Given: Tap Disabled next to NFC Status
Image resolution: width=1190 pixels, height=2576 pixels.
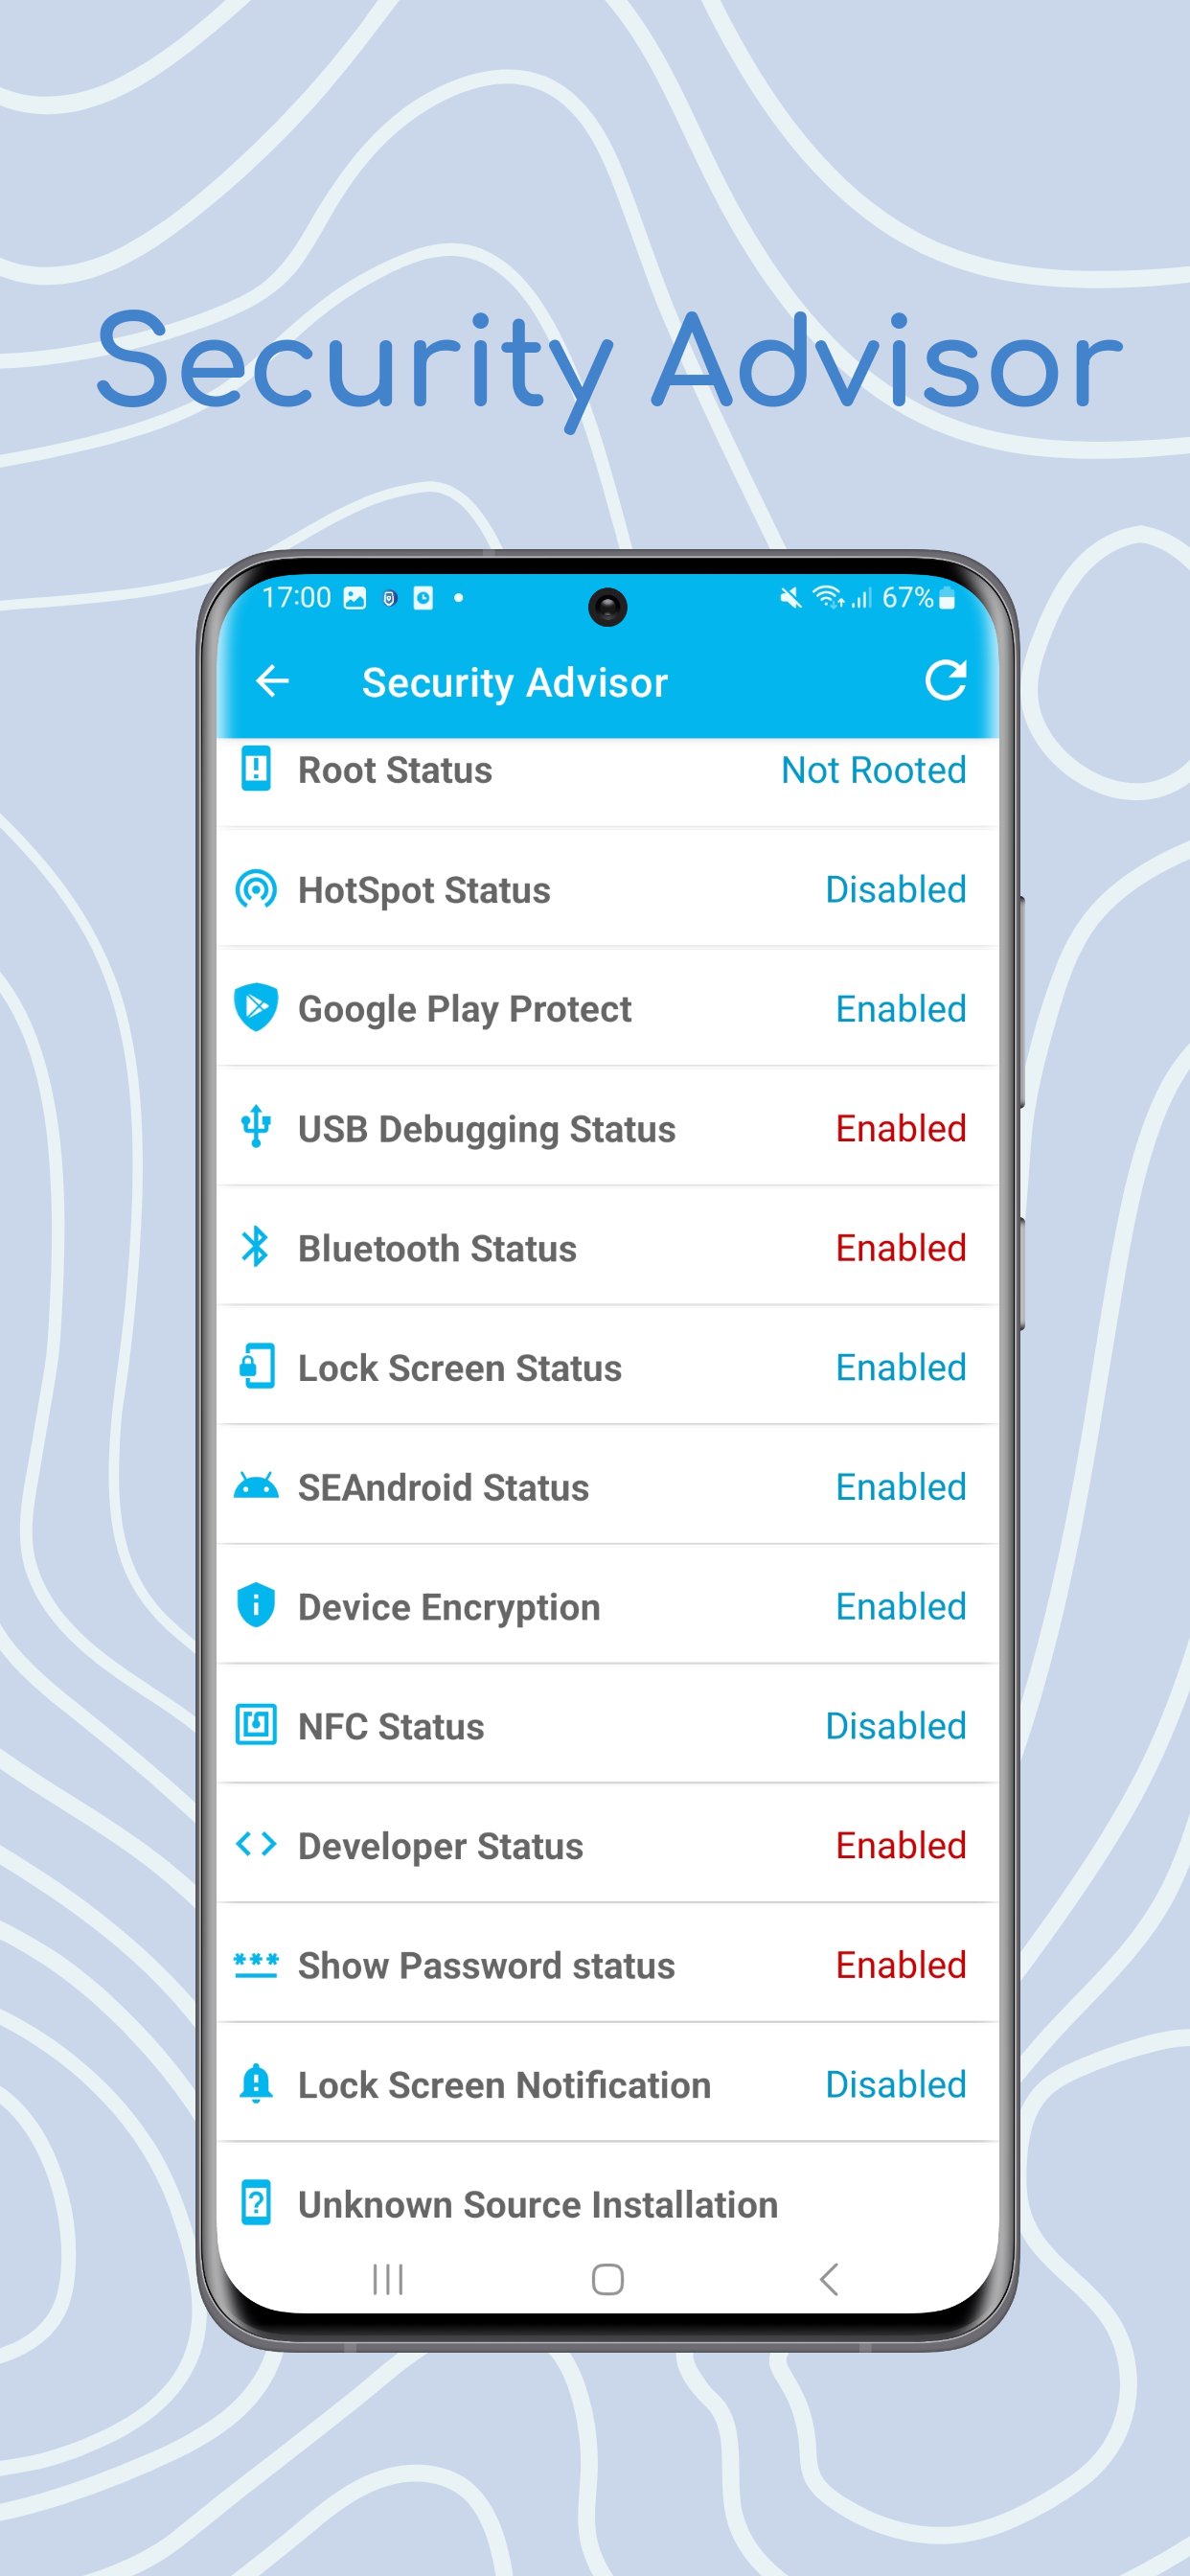Looking at the screenshot, I should click(x=895, y=1726).
